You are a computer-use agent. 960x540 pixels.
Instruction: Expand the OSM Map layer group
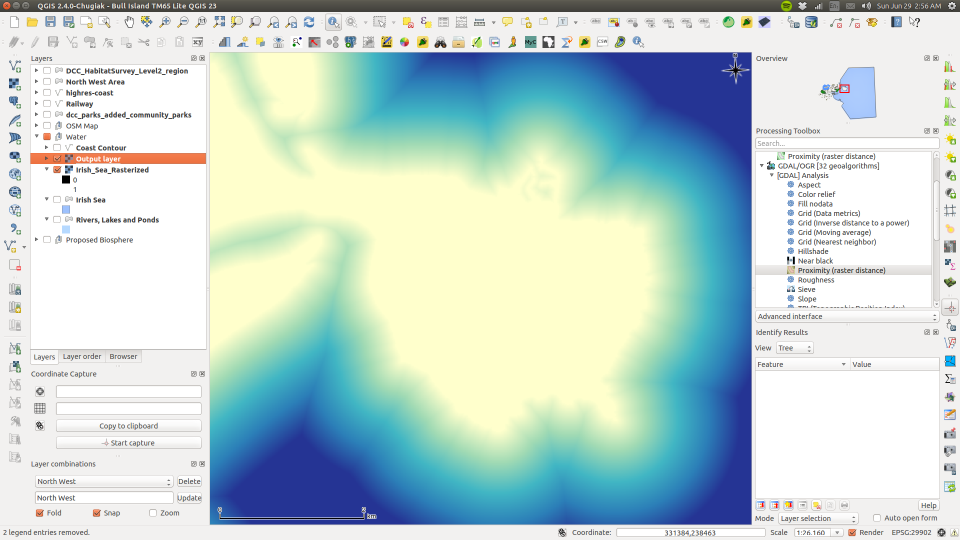coord(36,126)
